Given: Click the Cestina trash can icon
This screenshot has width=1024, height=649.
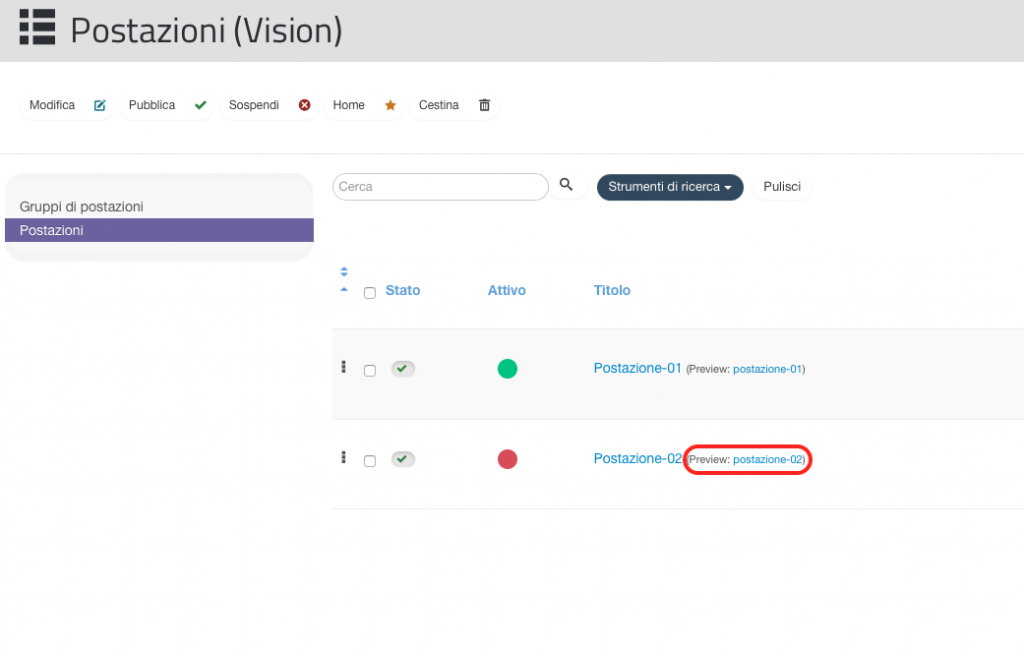Looking at the screenshot, I should click(x=484, y=105).
